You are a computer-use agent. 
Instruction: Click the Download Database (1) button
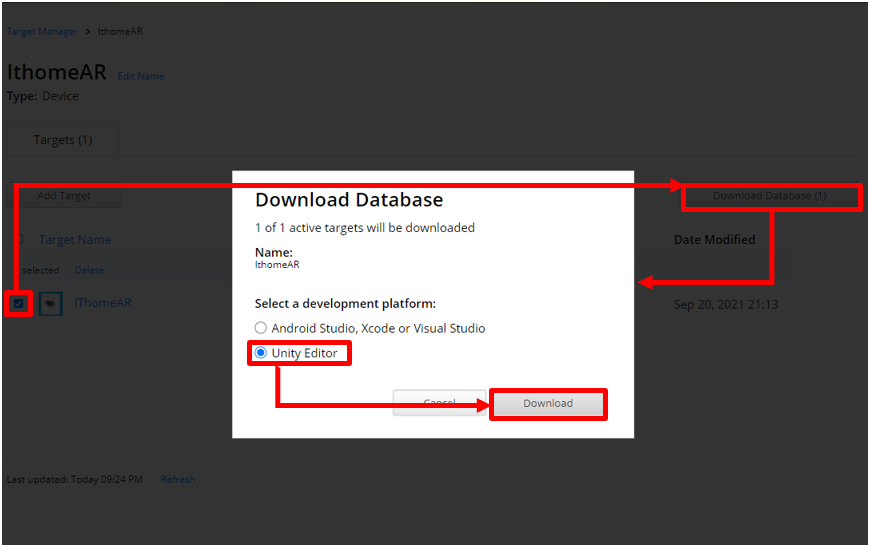(x=770, y=196)
